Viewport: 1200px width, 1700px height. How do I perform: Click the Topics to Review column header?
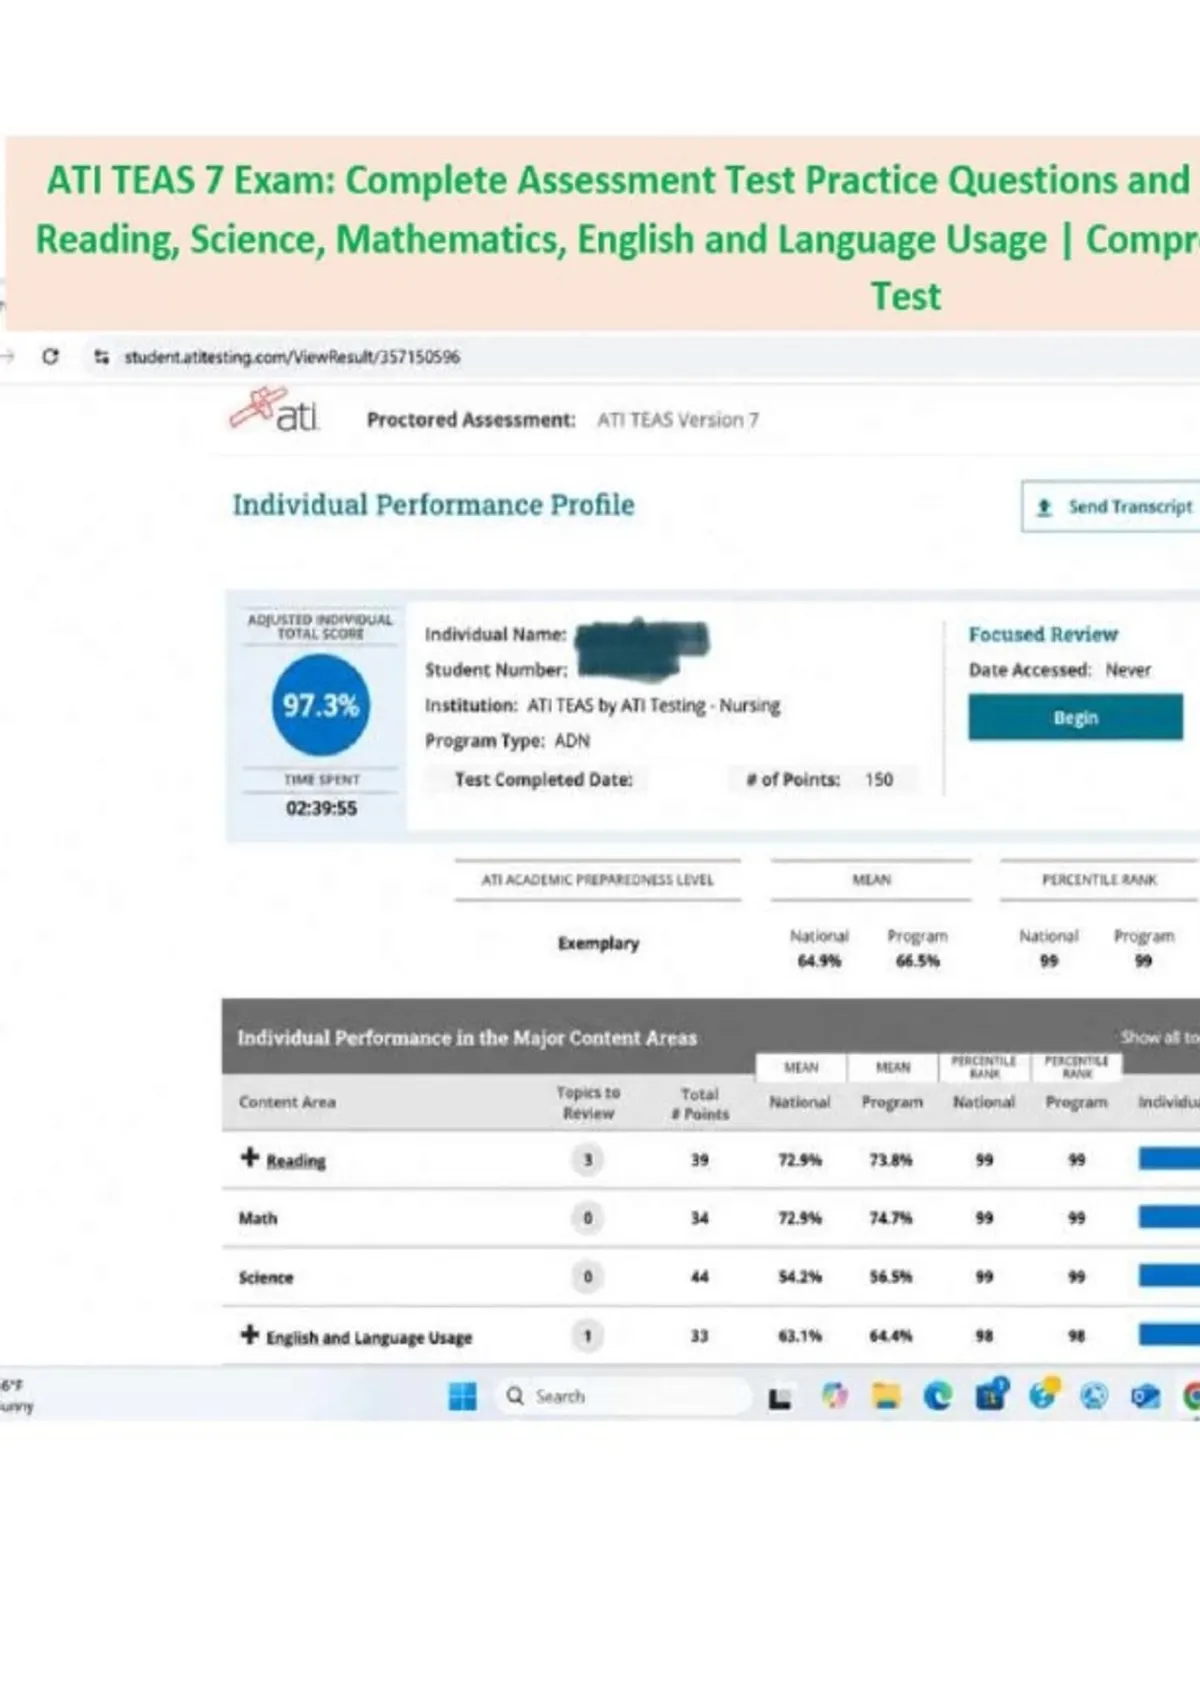588,1103
